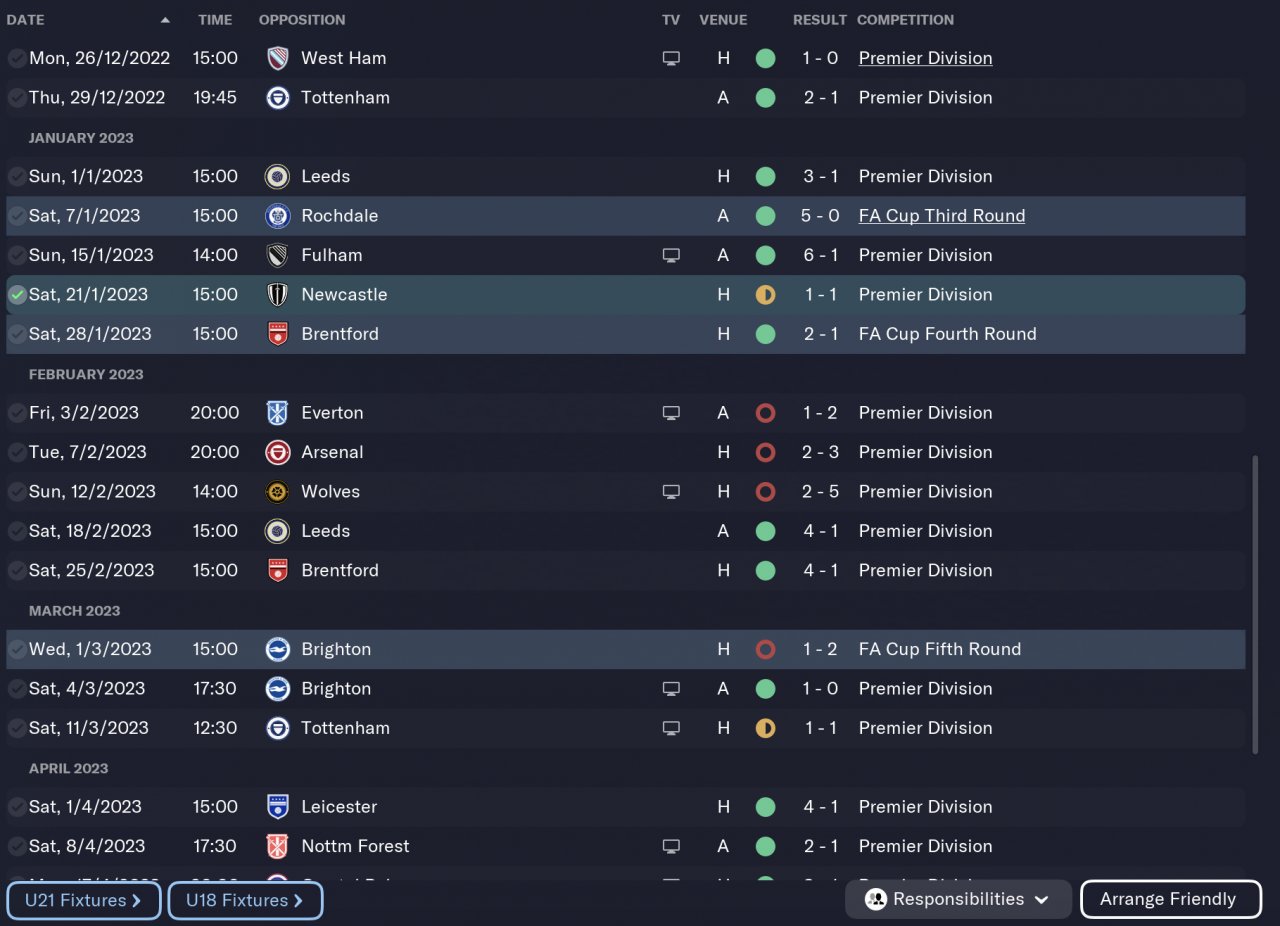Click the draw result indicator for Tottenham home
Image resolution: width=1280 pixels, height=926 pixels.
(x=765, y=728)
